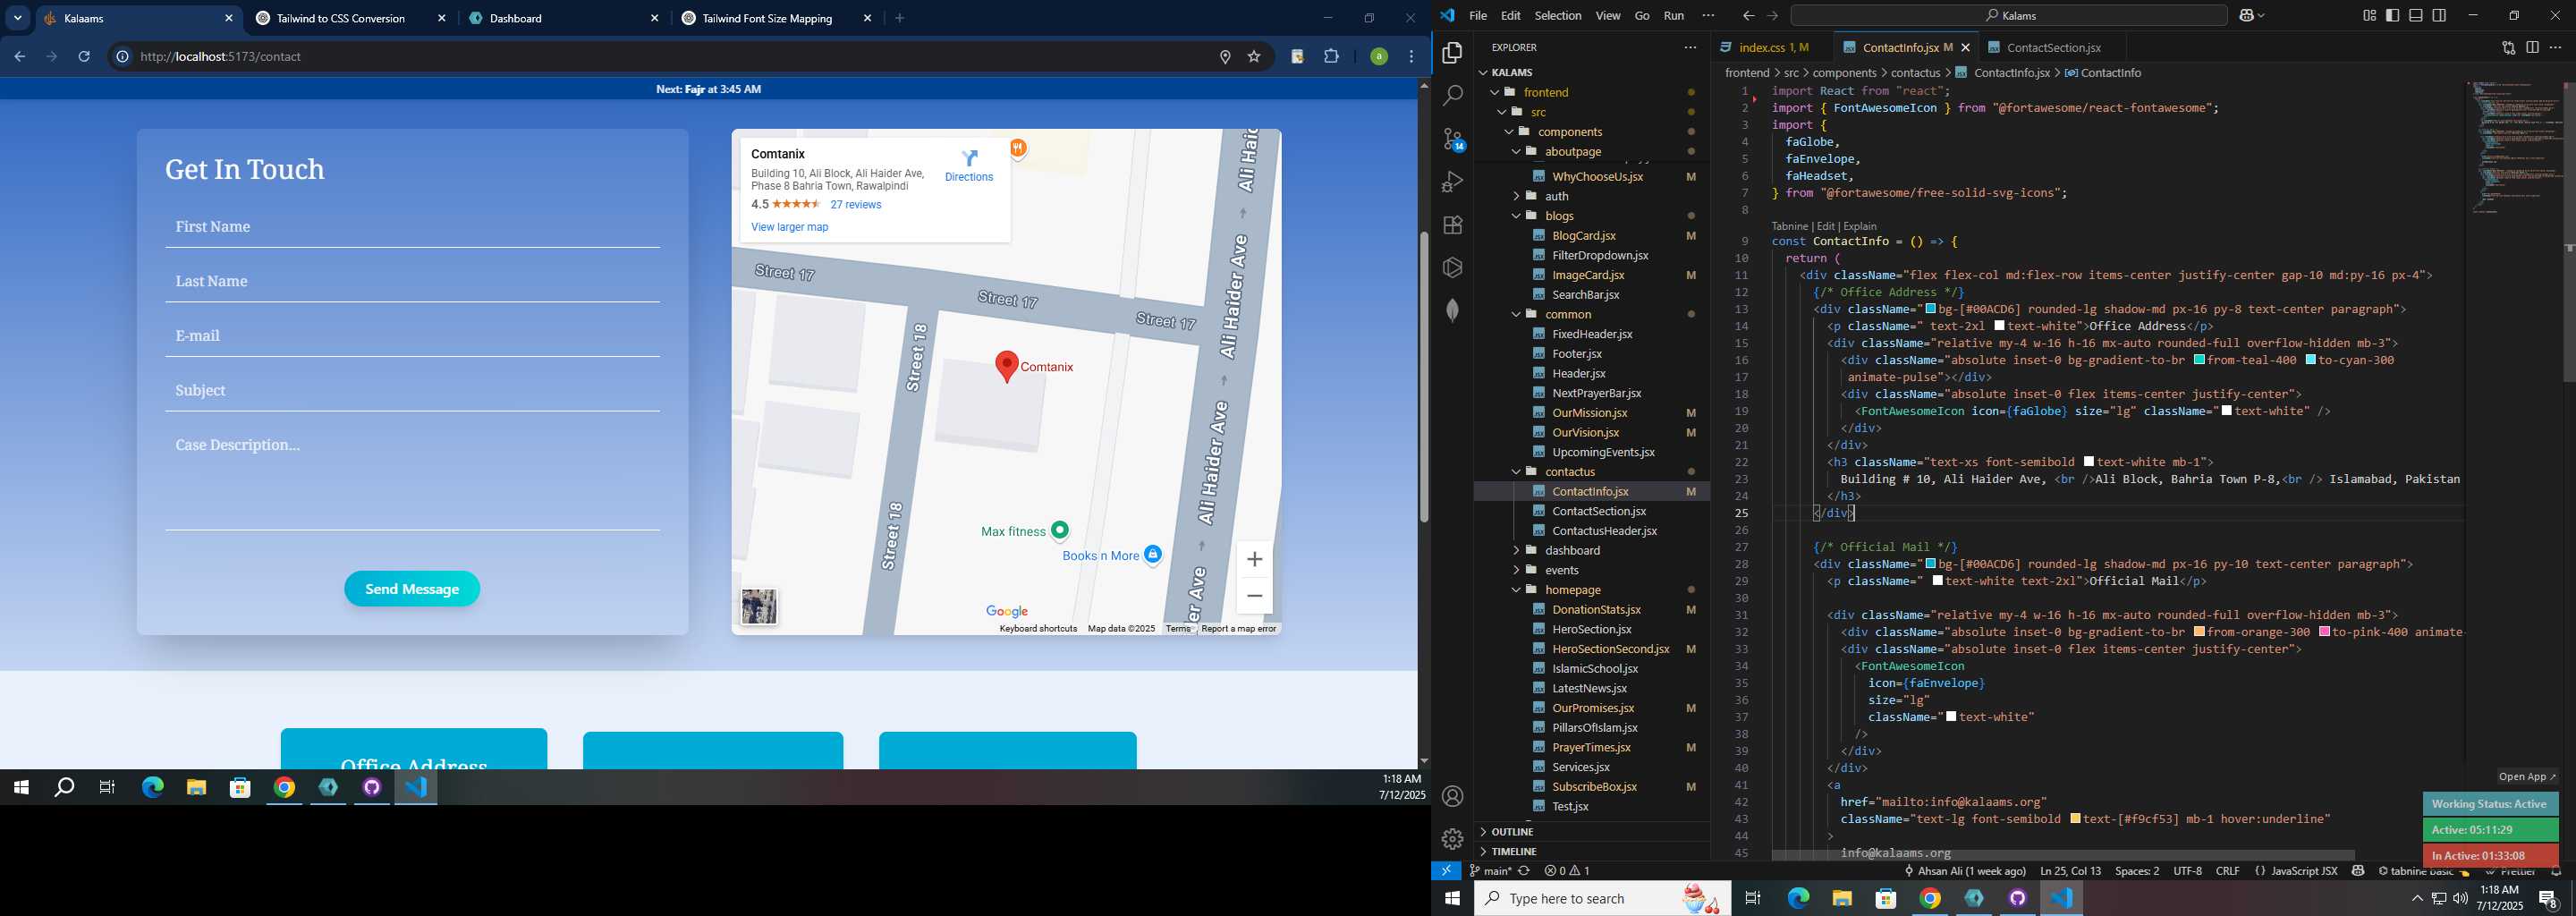Zoom in on the Google map
2576x916 pixels.
(x=1254, y=560)
